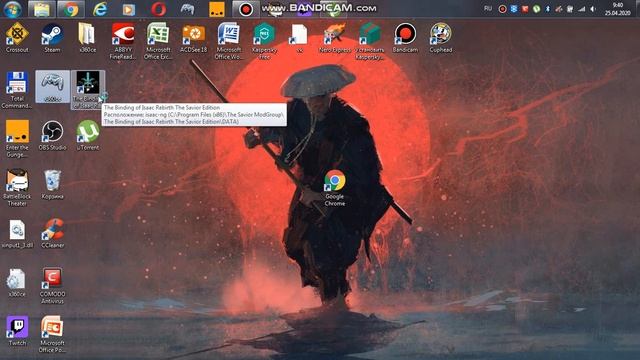The image size is (640, 360).
Task: Open Windows Explorer from the taskbar
Action: click(42, 9)
